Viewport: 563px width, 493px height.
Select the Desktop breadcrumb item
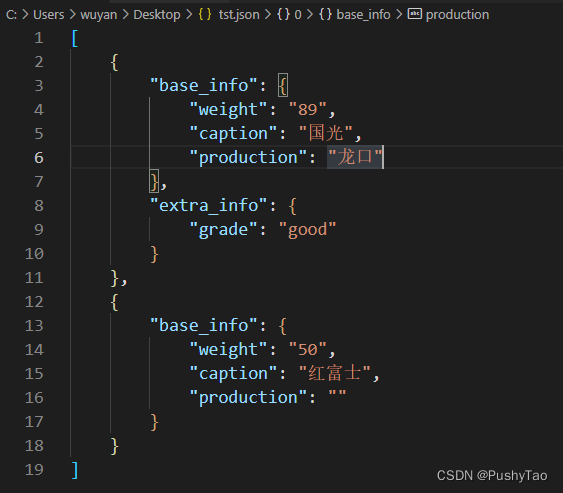157,15
